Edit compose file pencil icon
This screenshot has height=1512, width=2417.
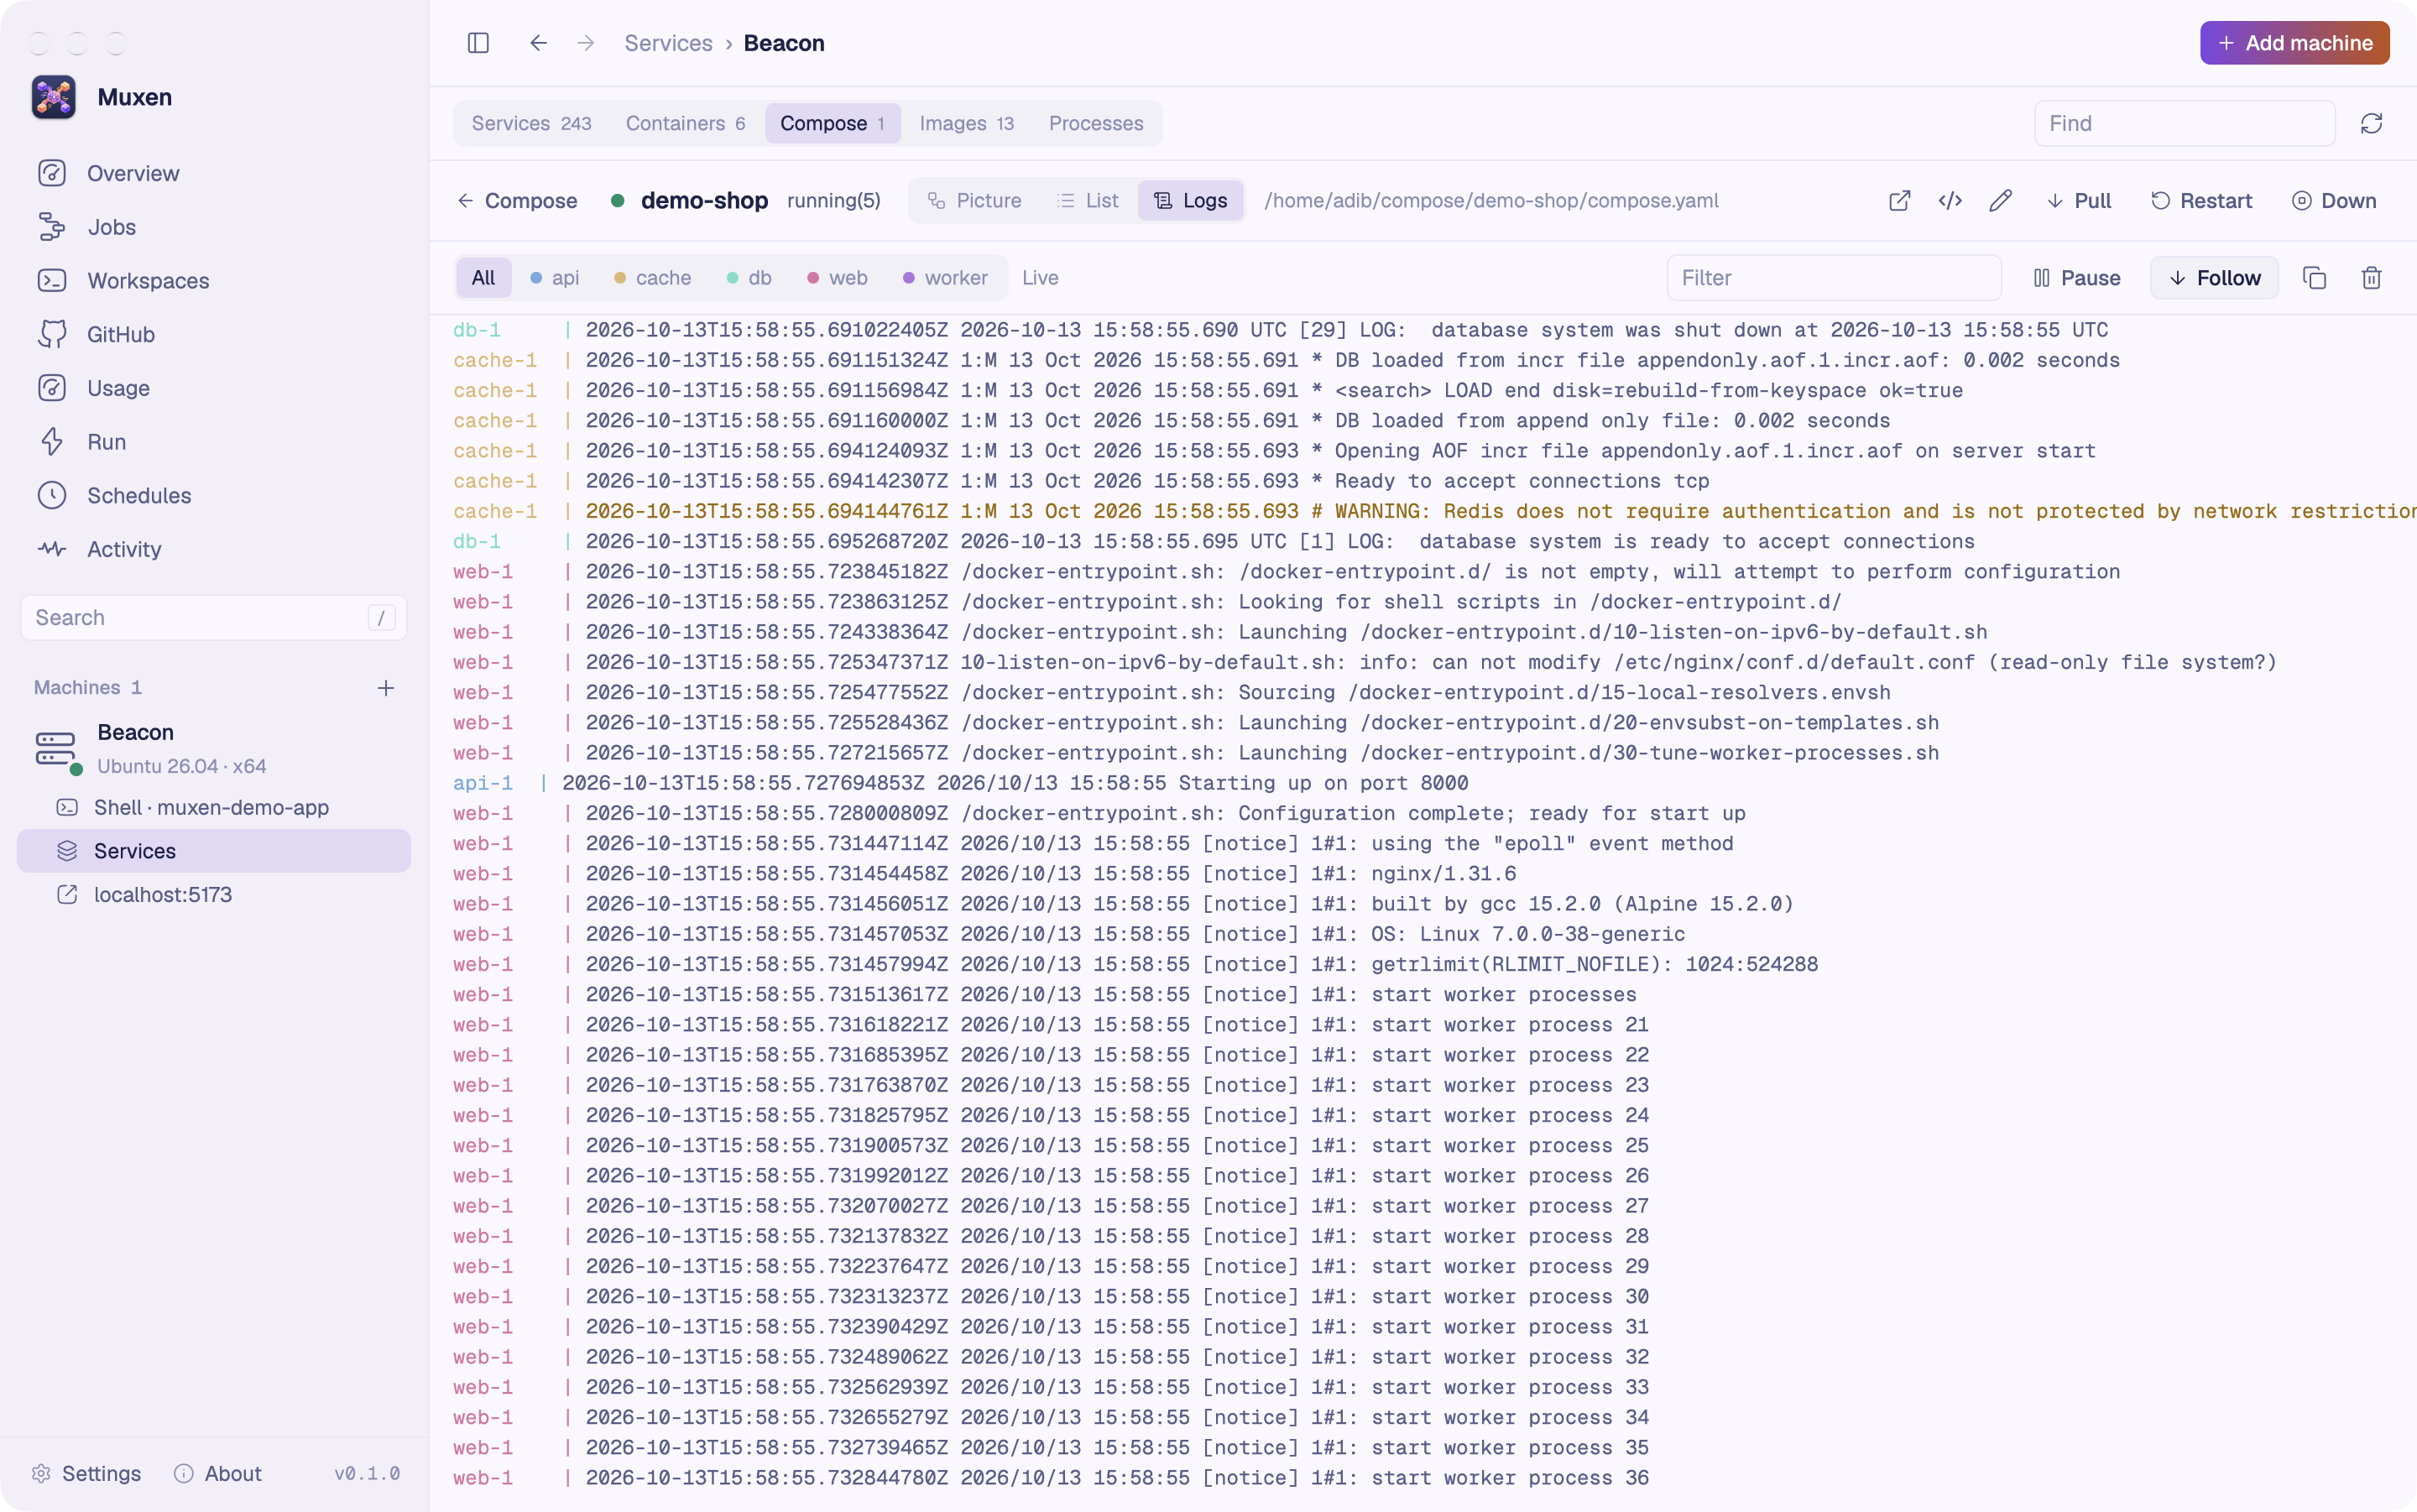click(x=2000, y=201)
